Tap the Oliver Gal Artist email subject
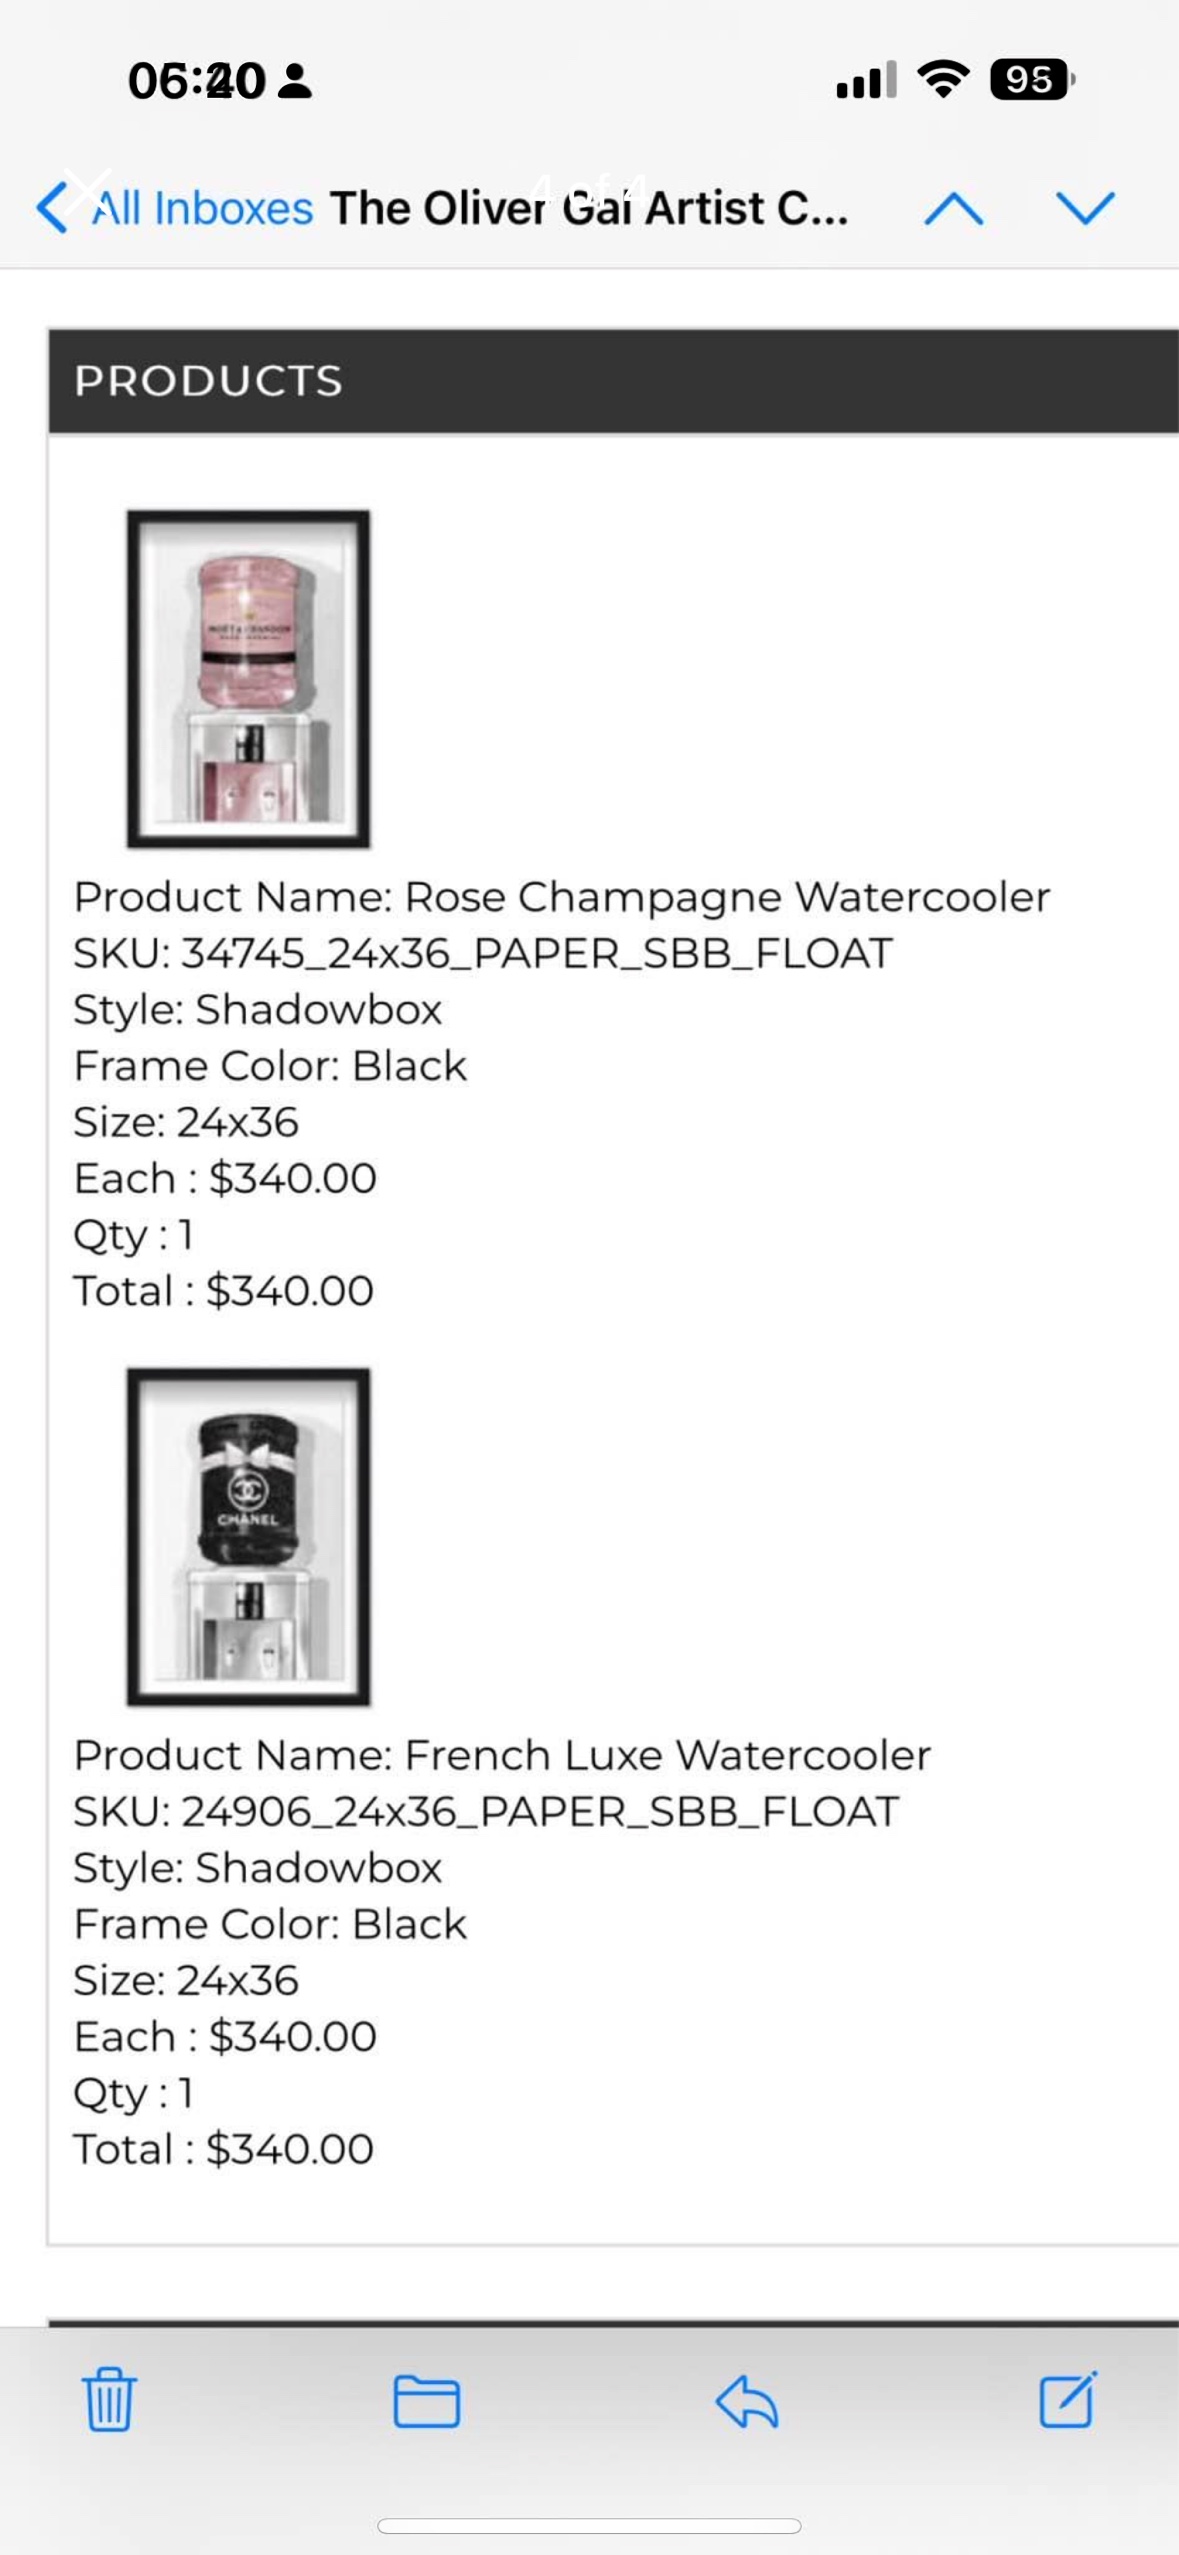This screenshot has width=1179, height=2555. (x=589, y=208)
